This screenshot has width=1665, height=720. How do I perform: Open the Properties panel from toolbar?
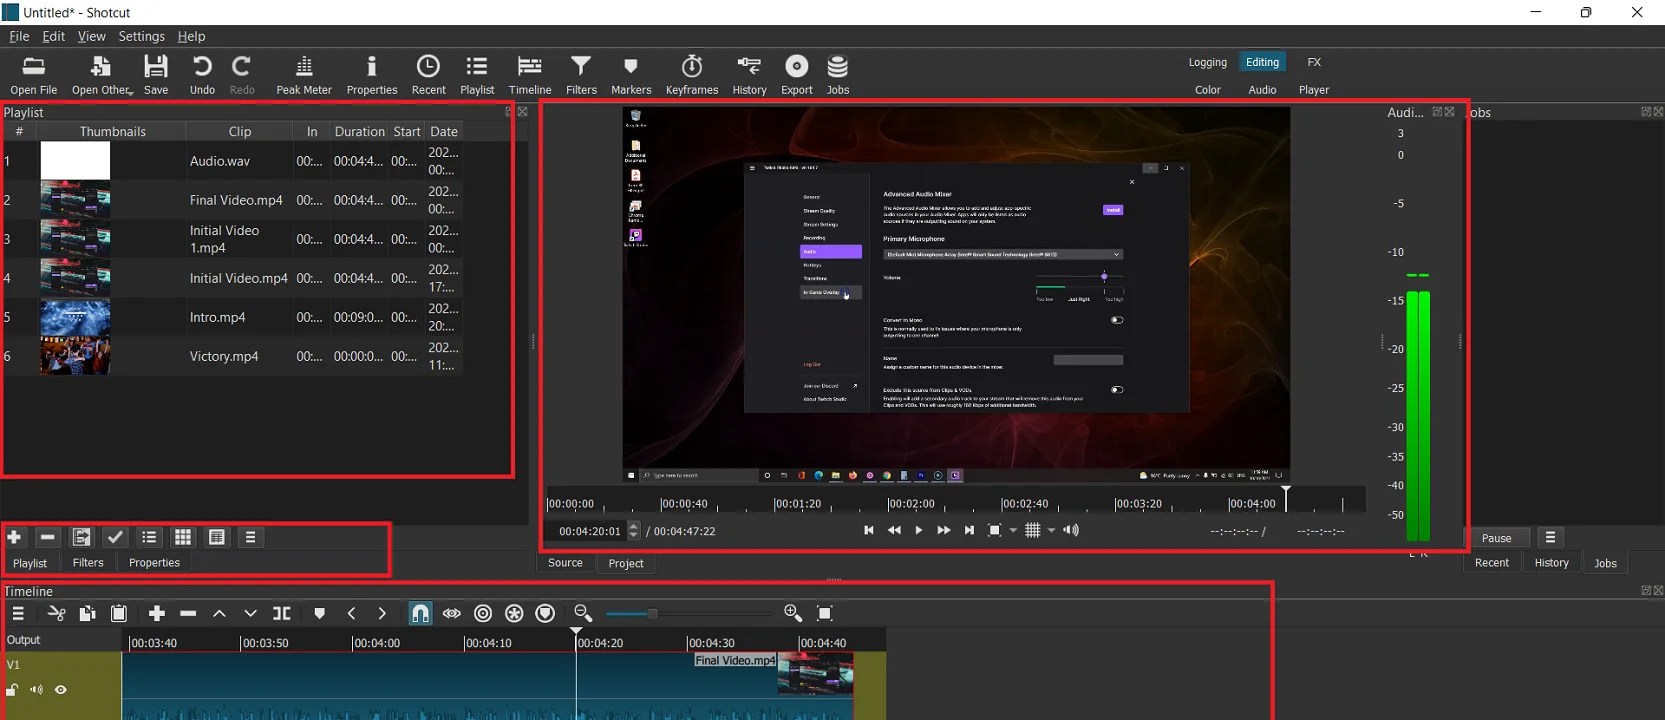tap(372, 75)
